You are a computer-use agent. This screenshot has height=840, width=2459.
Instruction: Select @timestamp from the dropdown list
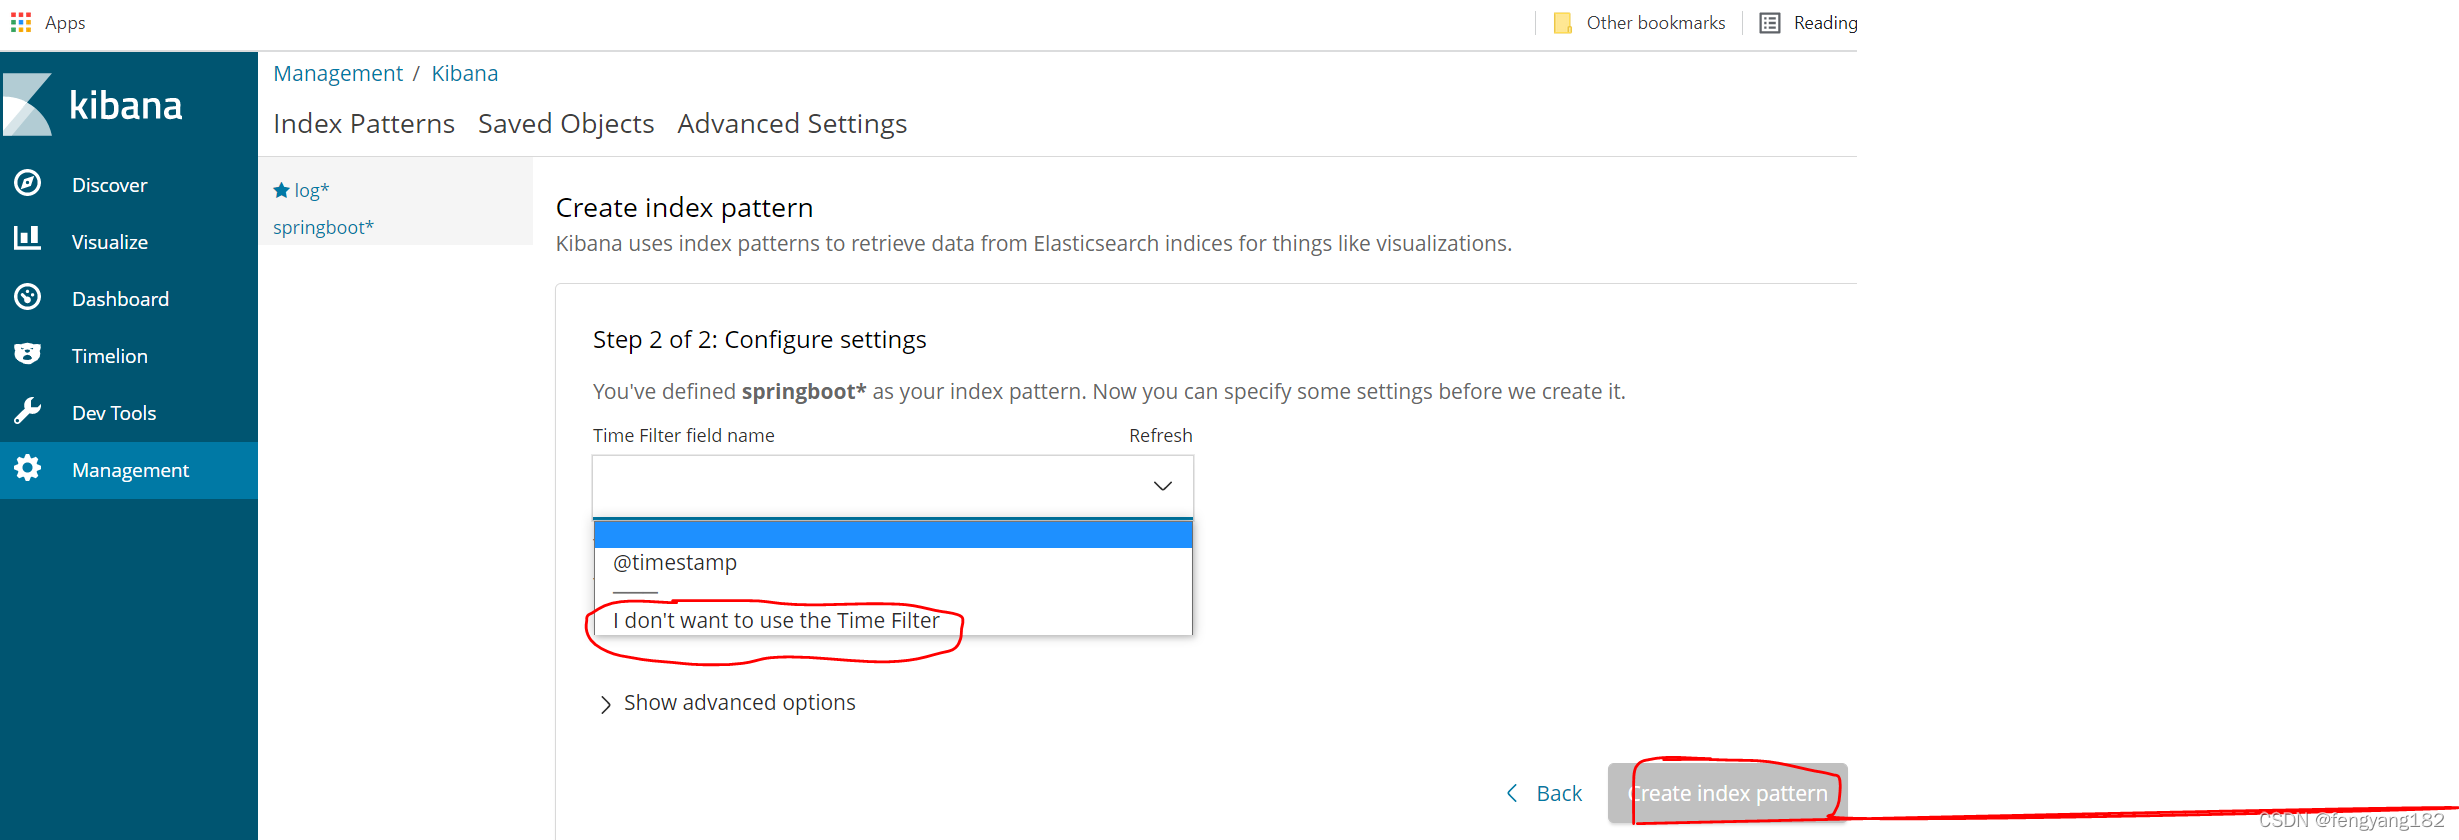pos(675,562)
